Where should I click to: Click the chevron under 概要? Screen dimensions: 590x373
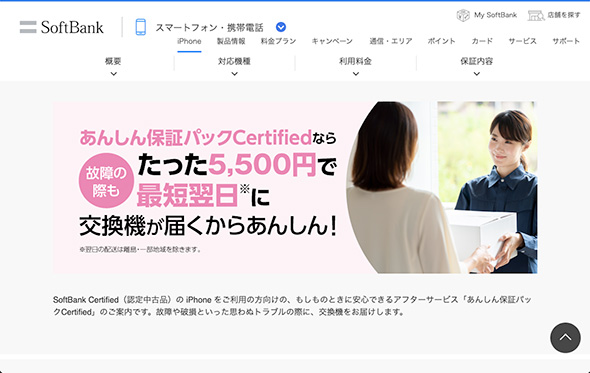113,74
